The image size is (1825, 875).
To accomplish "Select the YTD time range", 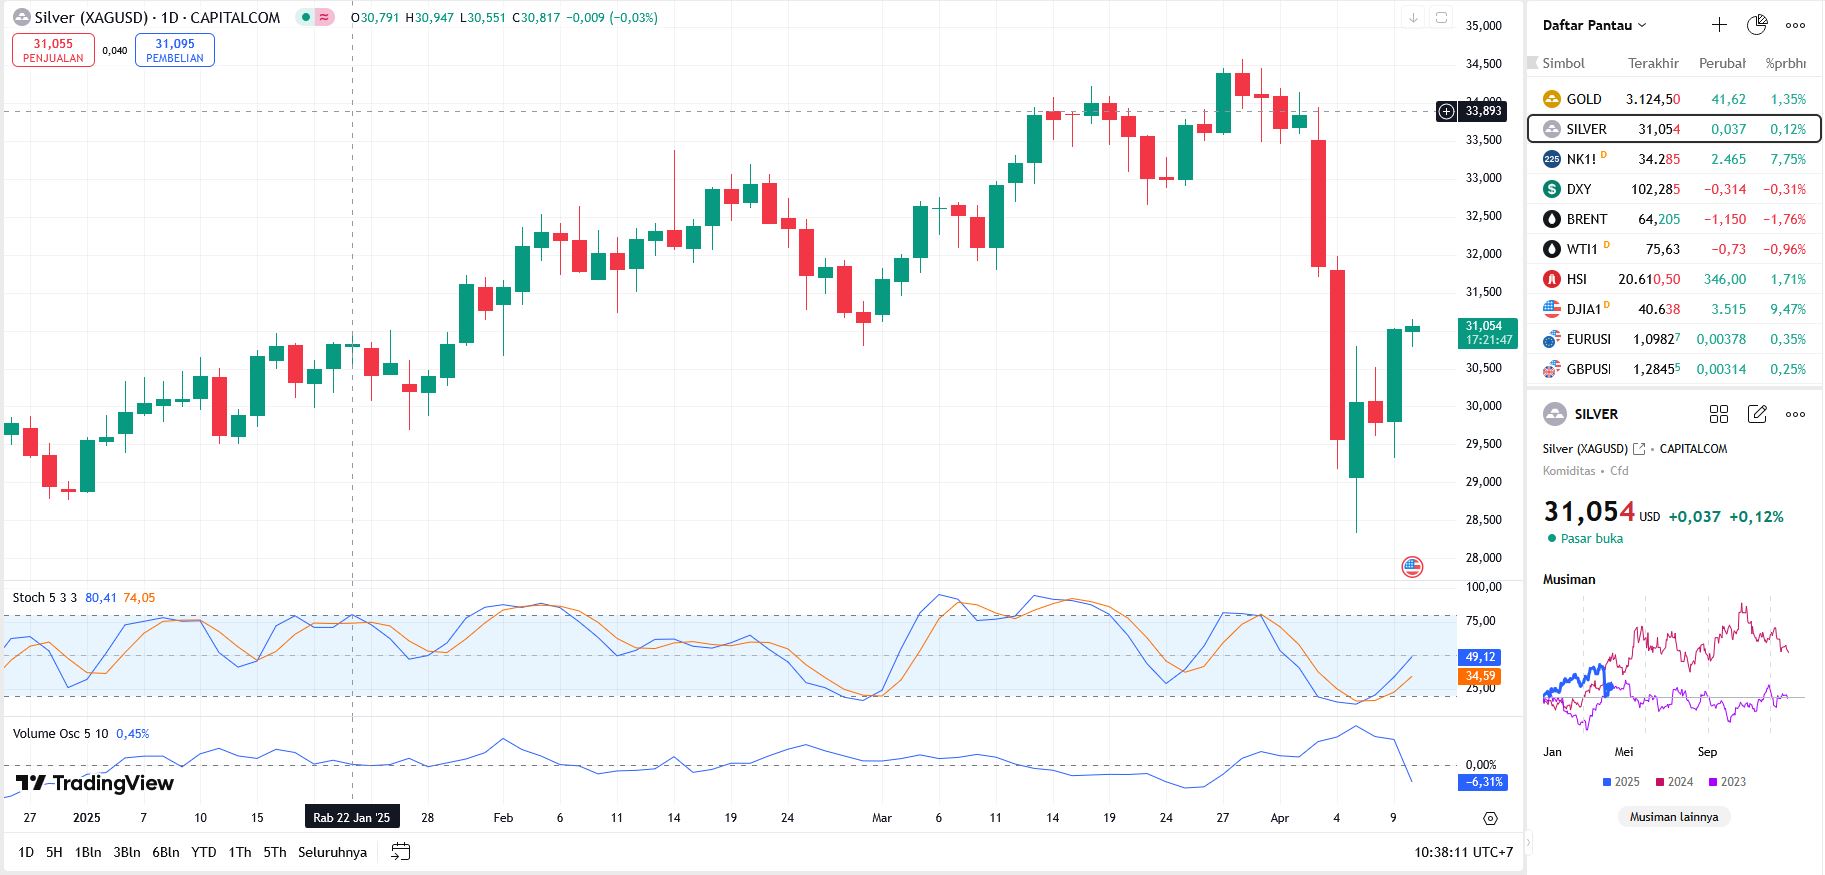I will pyautogui.click(x=204, y=852).
